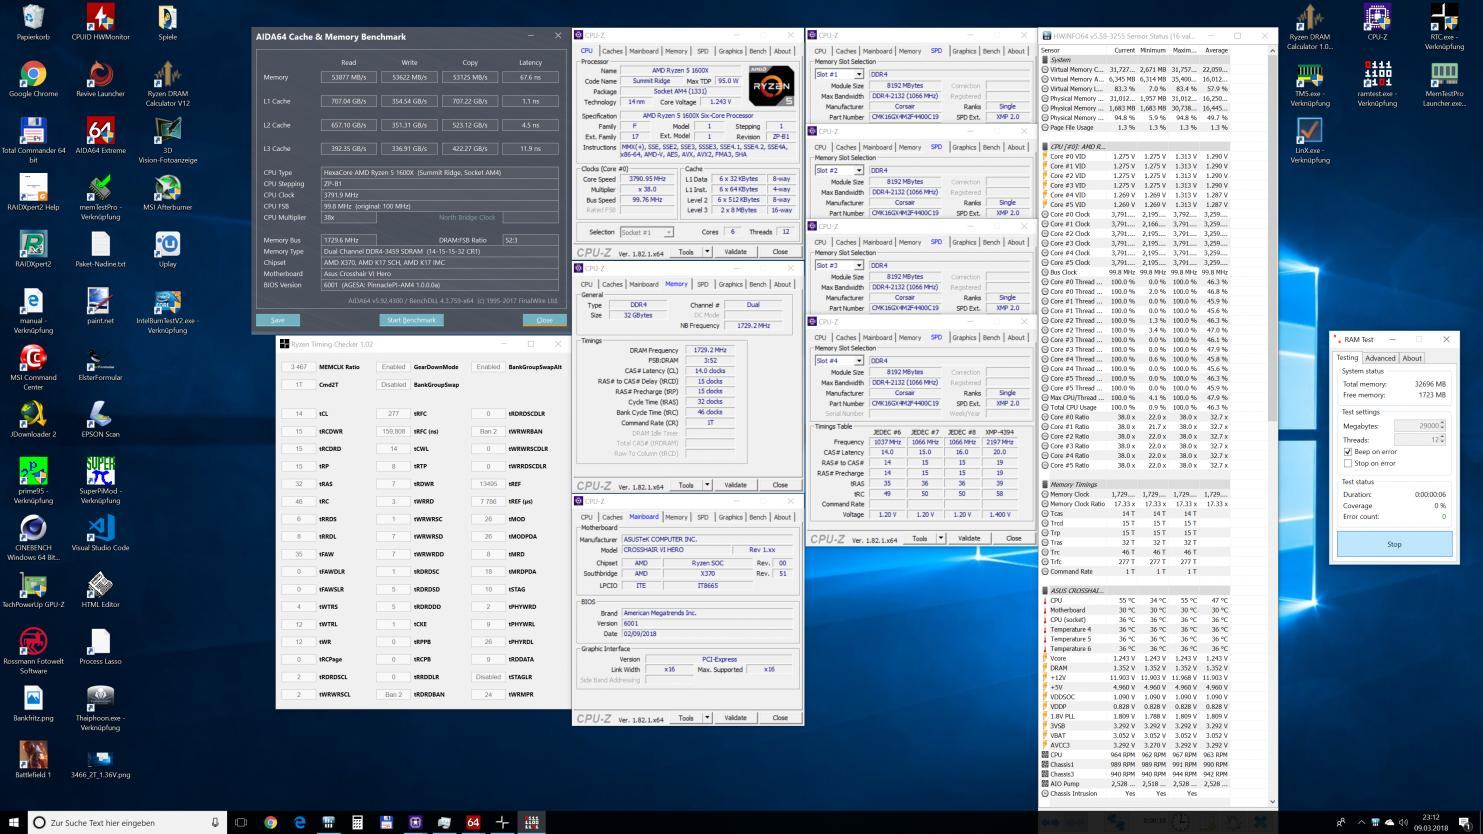Open the CPUID HWMonitor desktop icon
The height and width of the screenshot is (834, 1483).
(100, 22)
